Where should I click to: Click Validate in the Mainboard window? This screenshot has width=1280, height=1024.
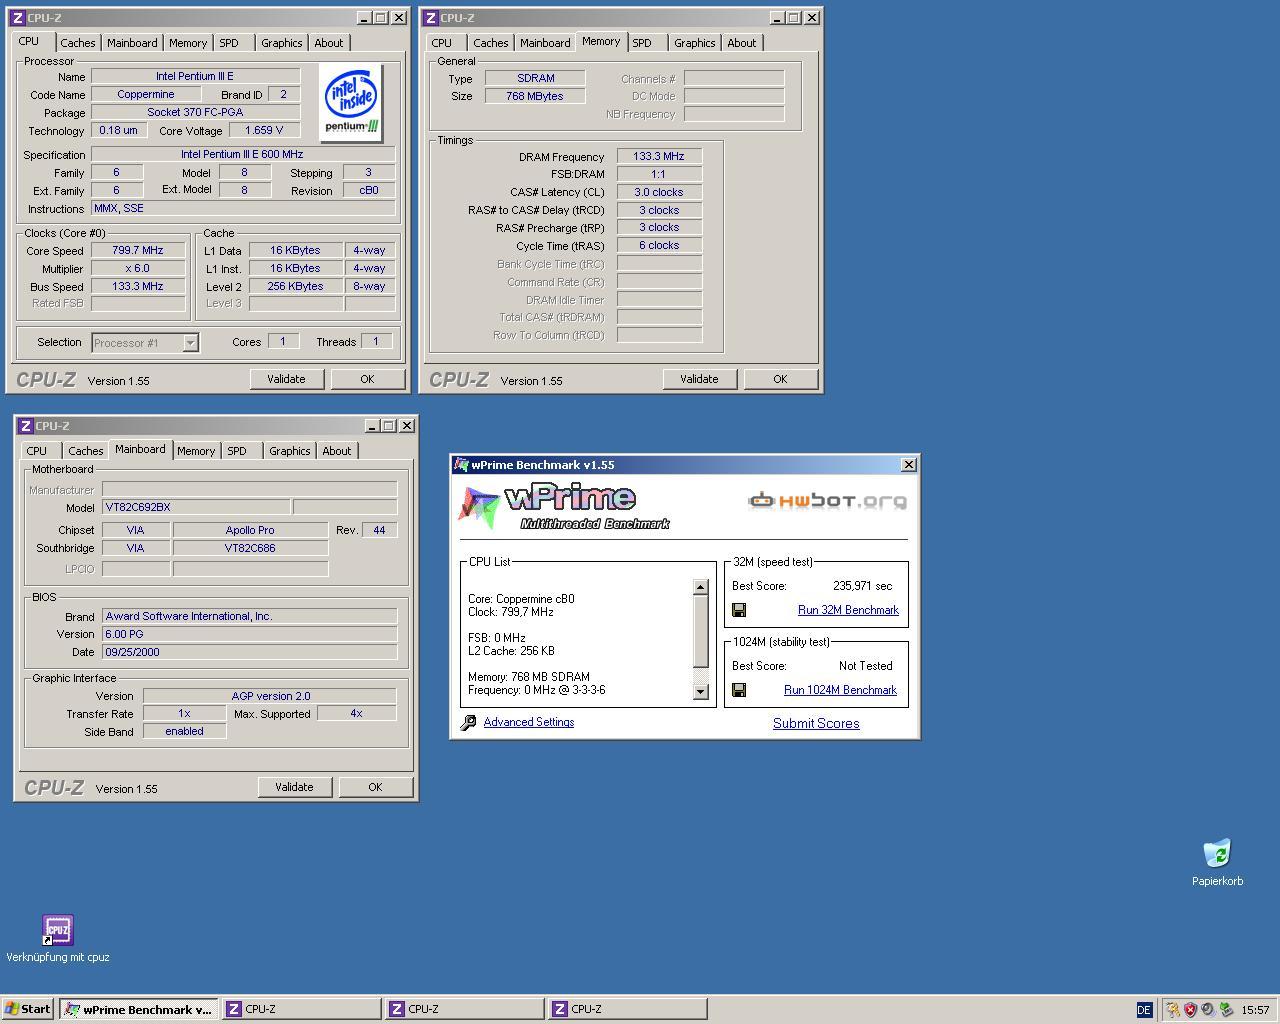tap(294, 787)
